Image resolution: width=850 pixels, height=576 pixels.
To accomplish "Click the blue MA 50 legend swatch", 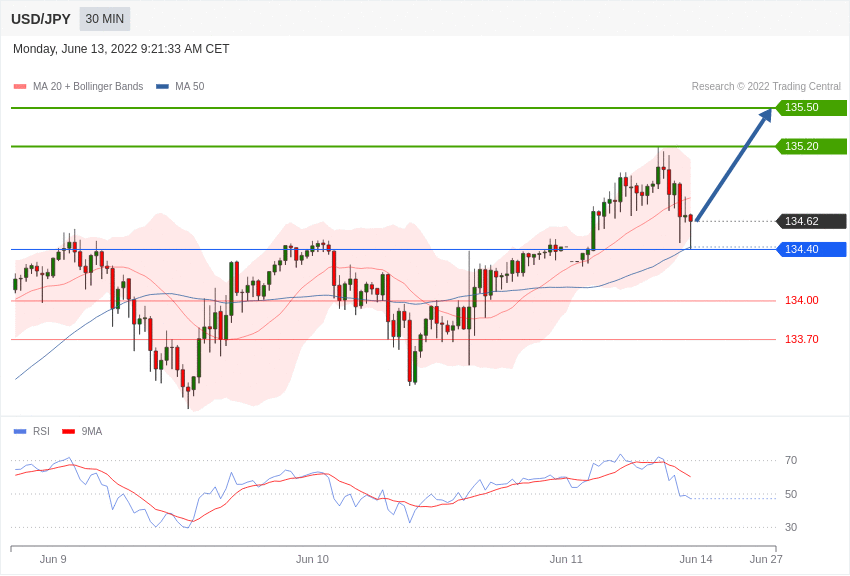I will coord(162,87).
